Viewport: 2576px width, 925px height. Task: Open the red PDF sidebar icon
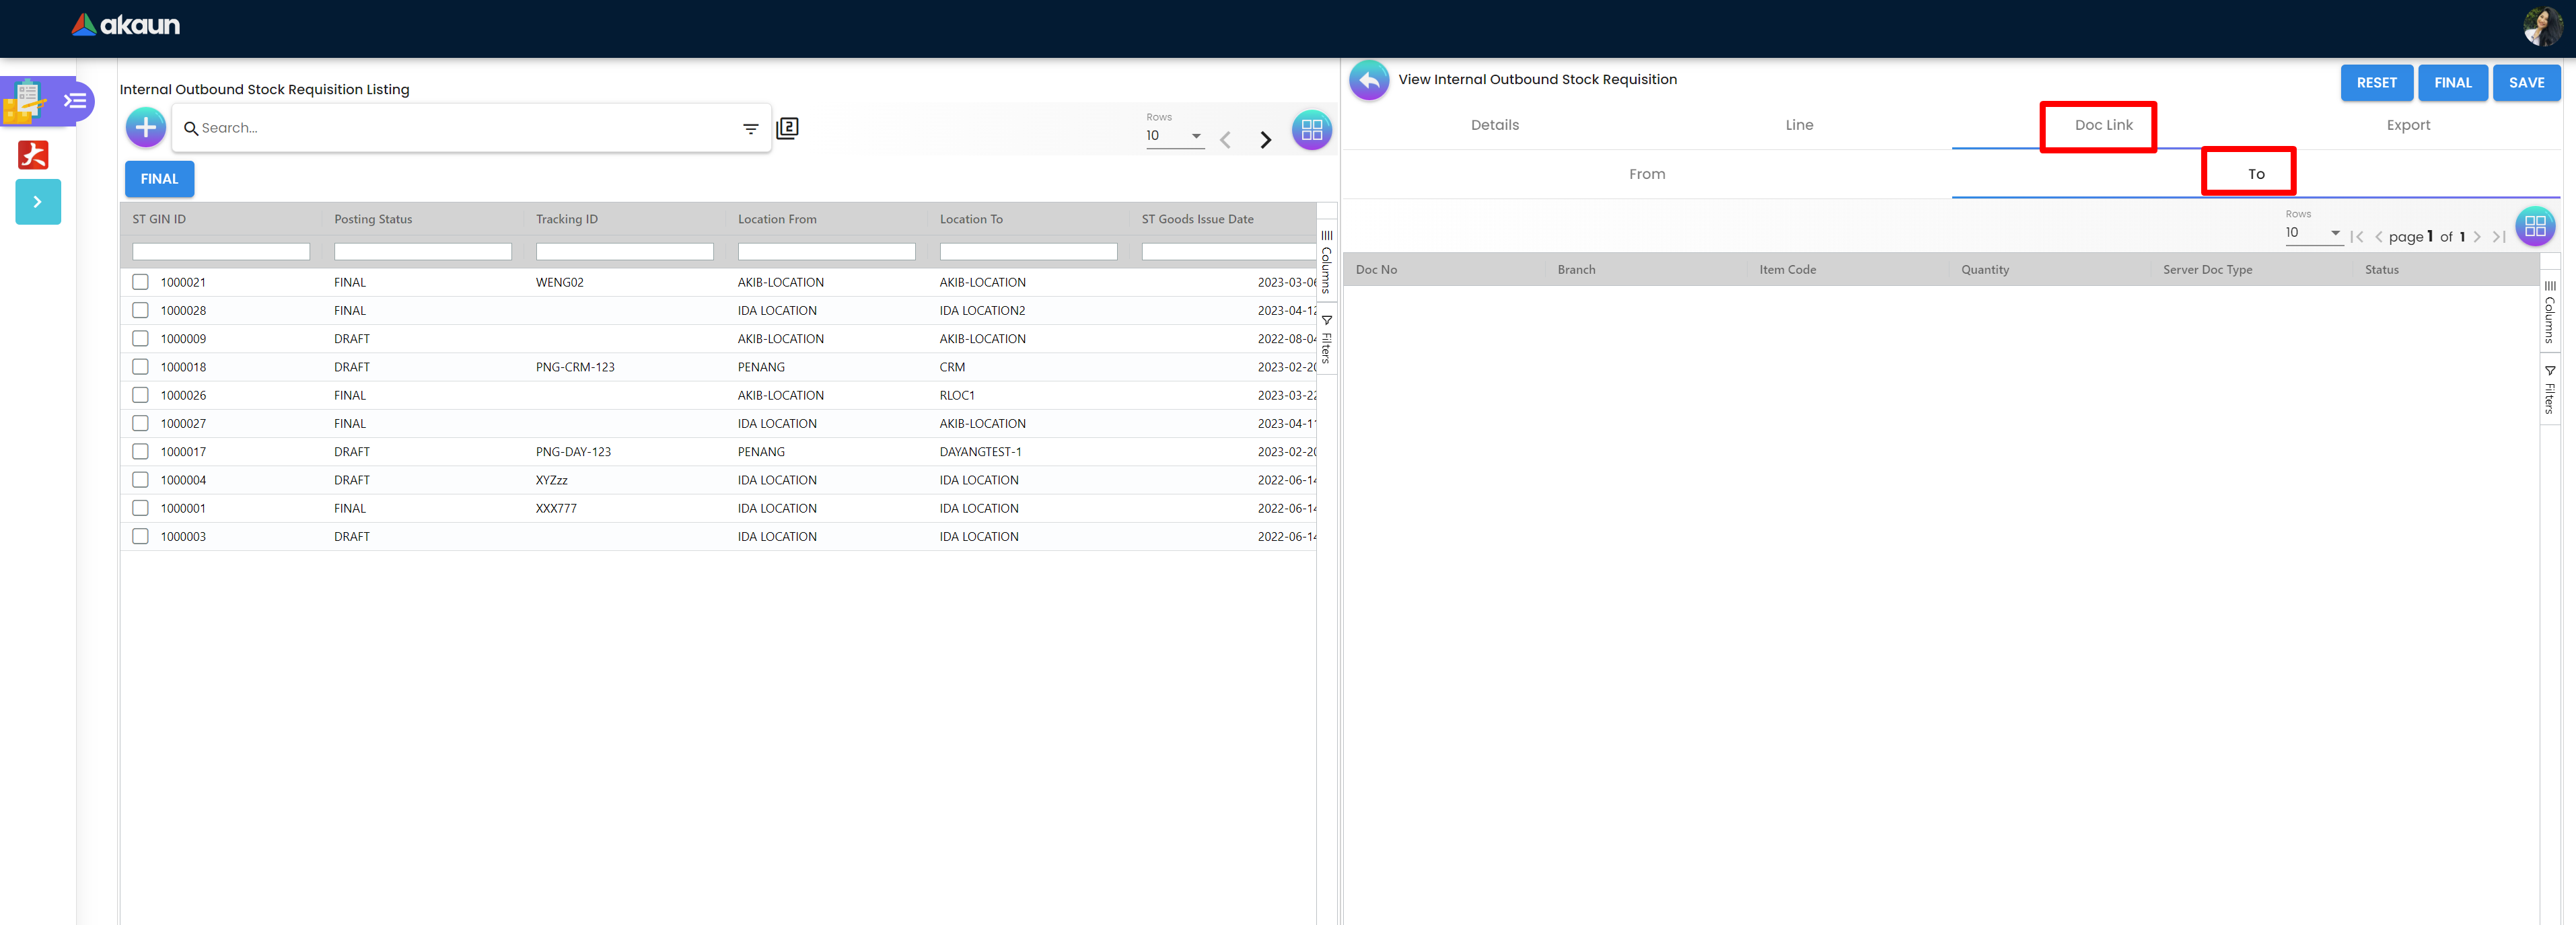[x=33, y=155]
